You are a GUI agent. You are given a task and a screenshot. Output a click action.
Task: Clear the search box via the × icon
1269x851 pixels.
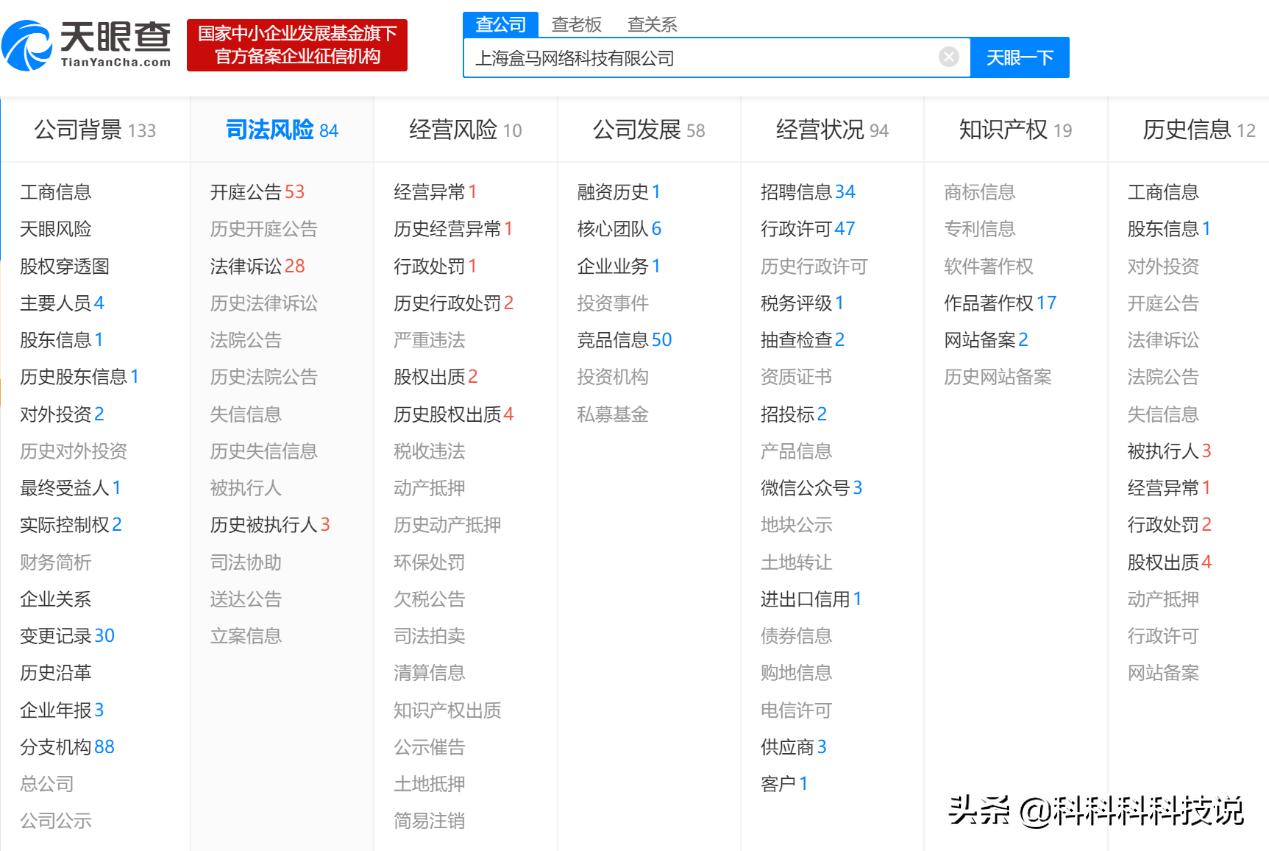(947, 57)
